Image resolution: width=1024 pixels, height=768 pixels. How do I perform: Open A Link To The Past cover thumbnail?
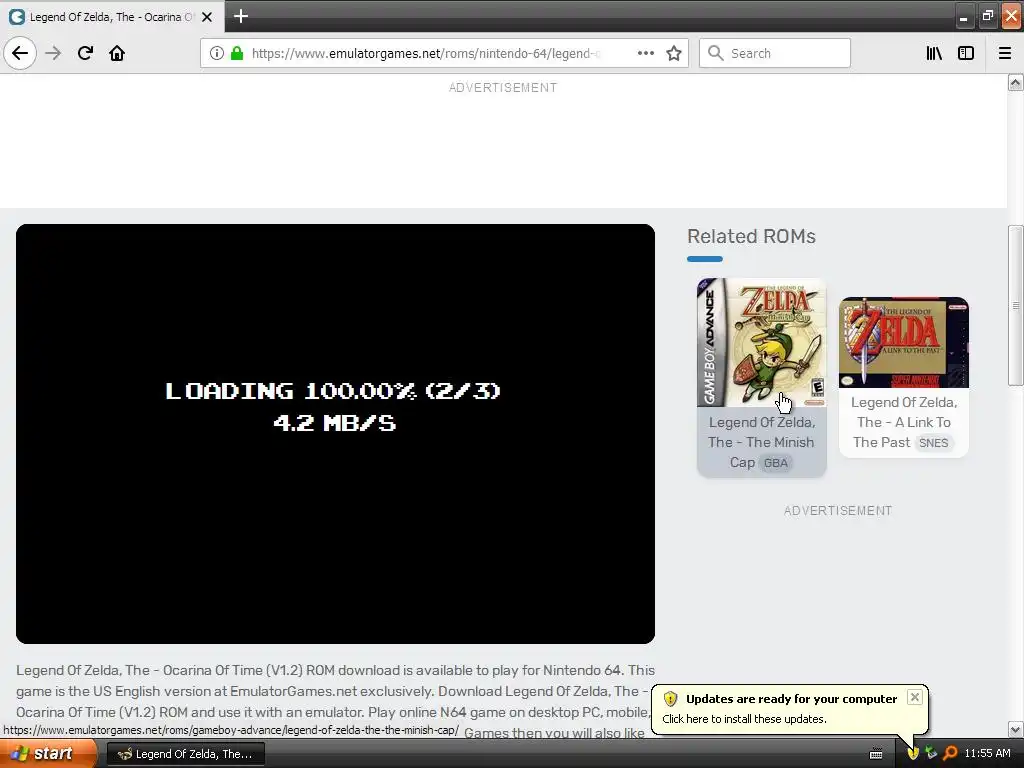click(904, 343)
